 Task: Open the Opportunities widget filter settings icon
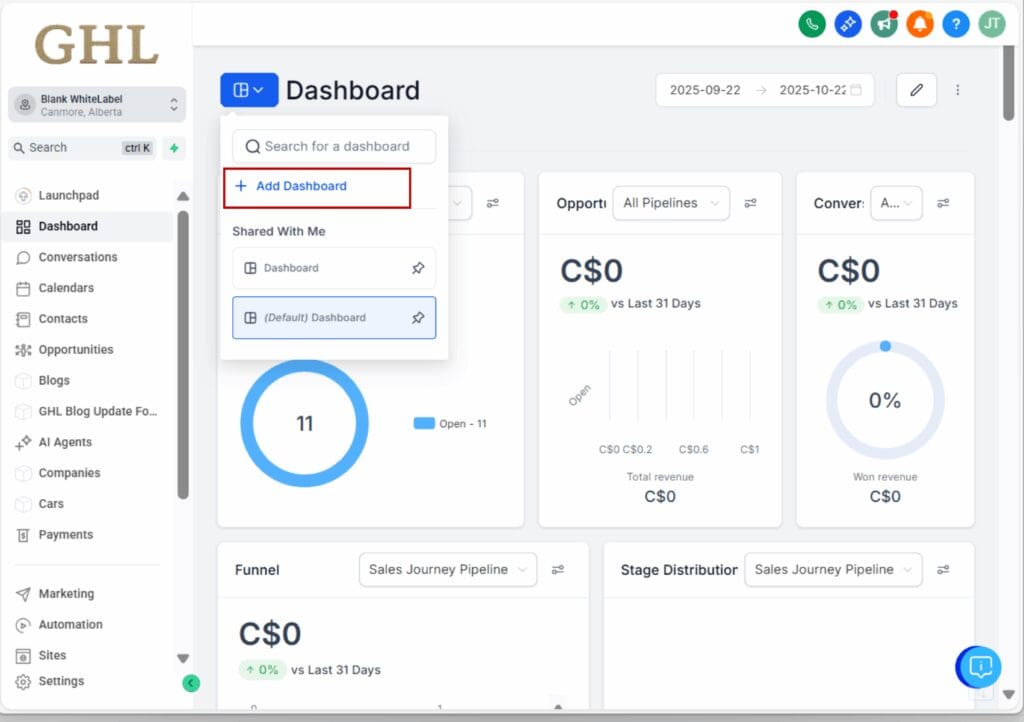[x=750, y=203]
